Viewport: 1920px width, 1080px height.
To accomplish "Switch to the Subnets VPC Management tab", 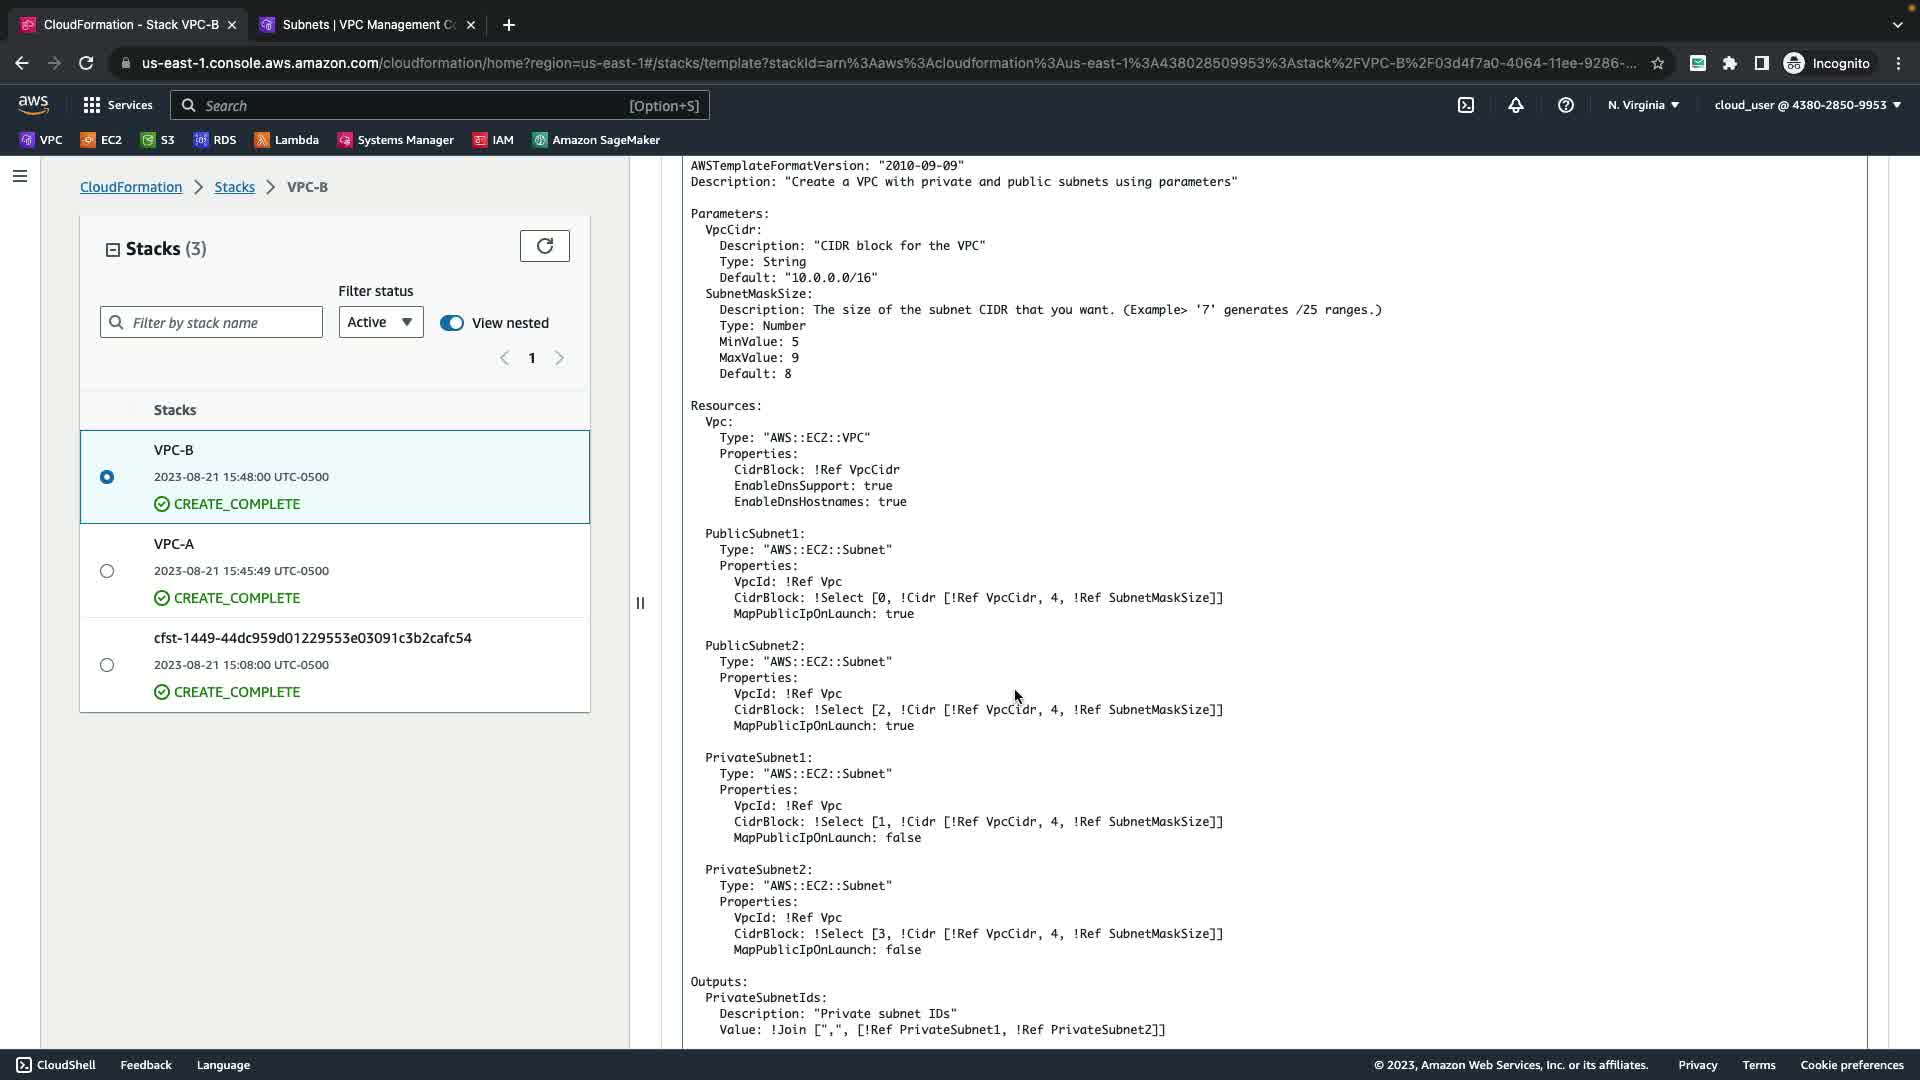I will (367, 25).
